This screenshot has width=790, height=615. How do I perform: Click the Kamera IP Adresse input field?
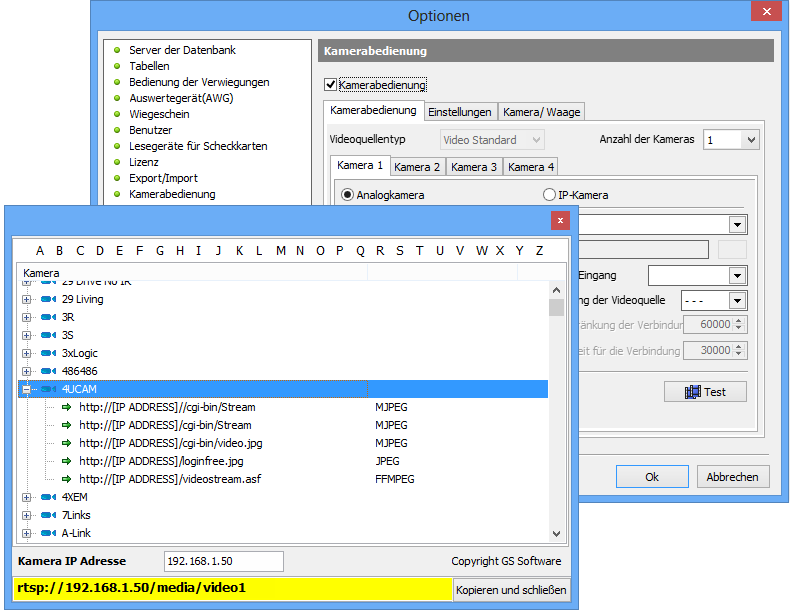(223, 561)
